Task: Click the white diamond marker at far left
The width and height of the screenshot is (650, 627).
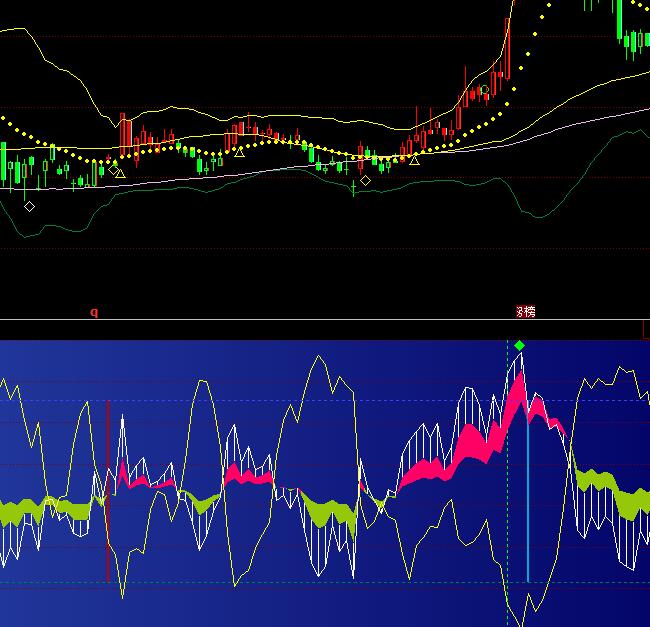Action: (29, 206)
